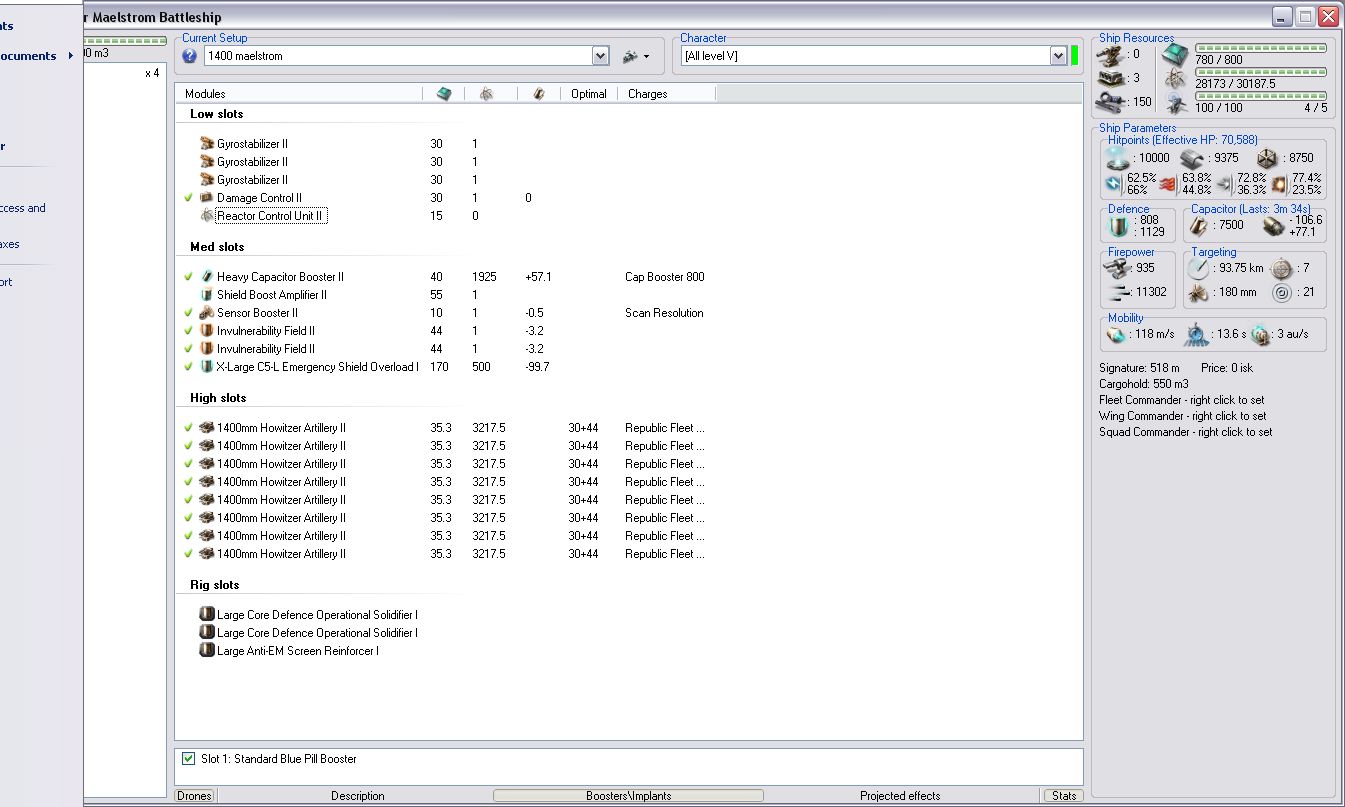Click the Shield Boost Amplifier II module icon
Viewport: 1345px width, 807px height.
(207, 295)
